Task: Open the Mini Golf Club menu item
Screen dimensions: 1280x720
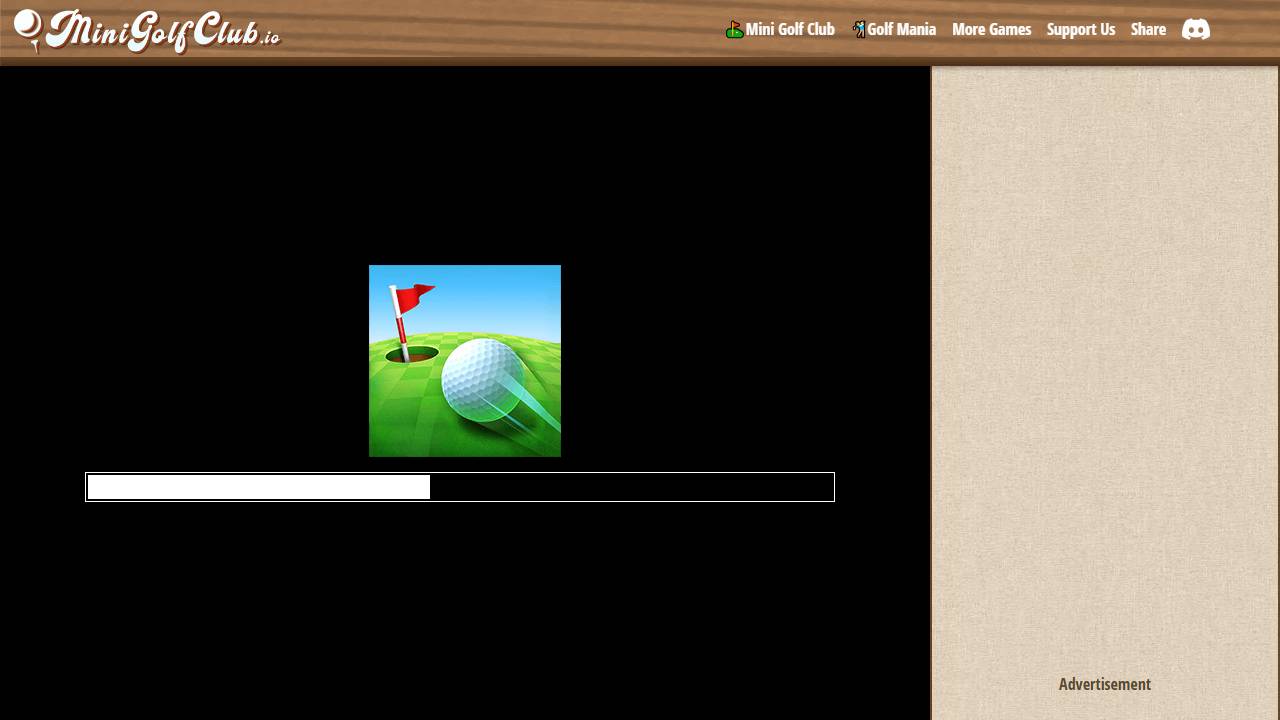Action: pos(780,29)
